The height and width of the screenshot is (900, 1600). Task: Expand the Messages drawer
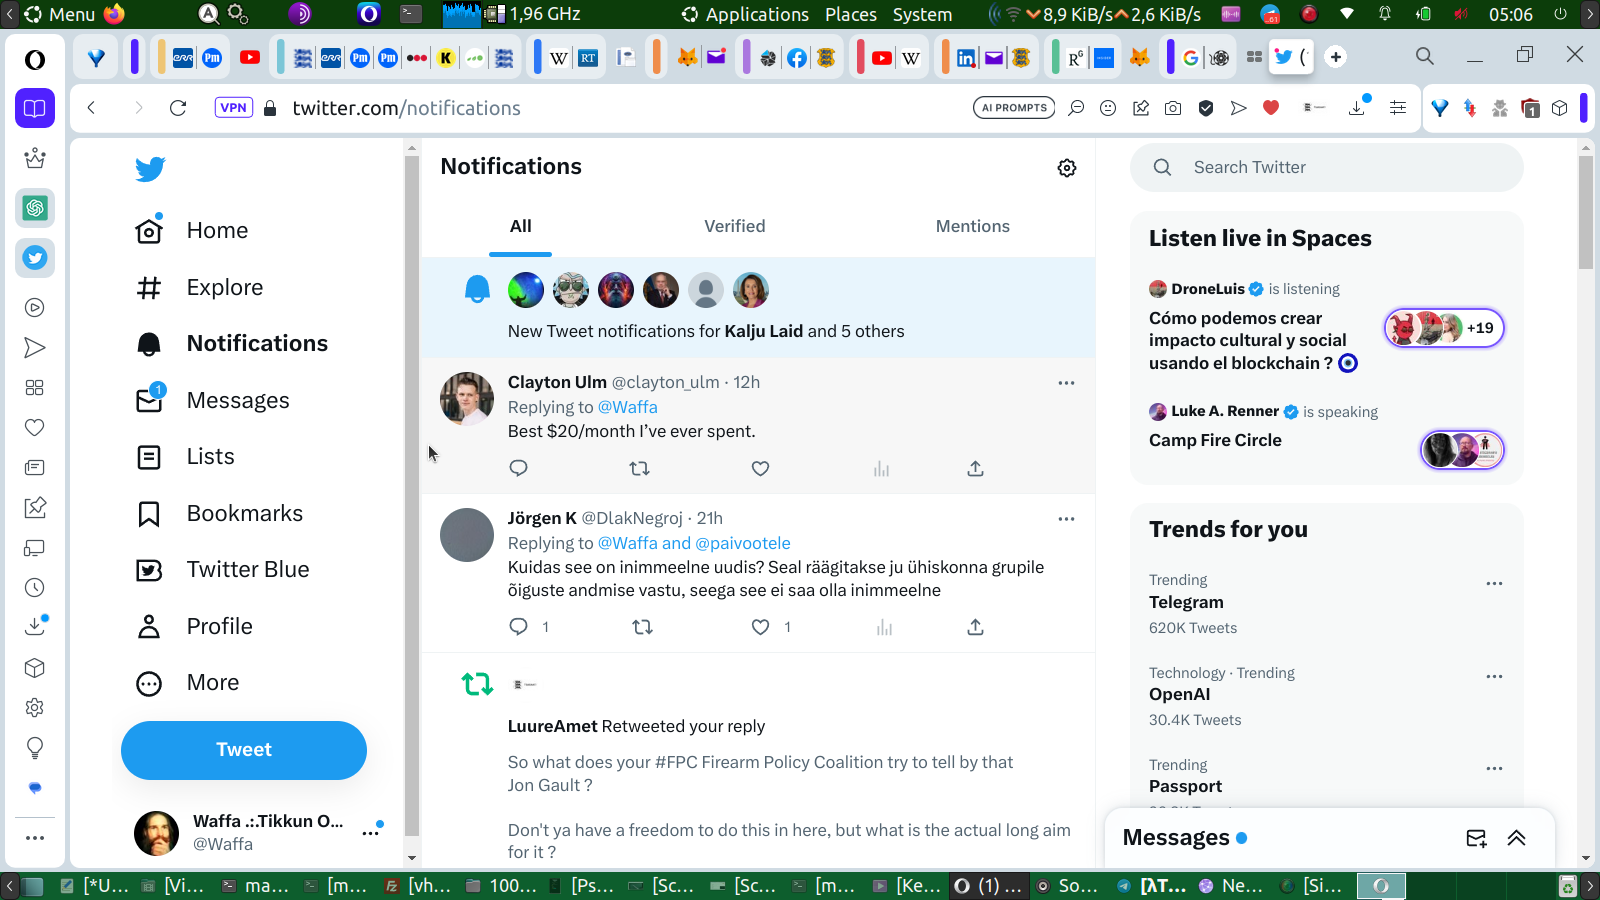1517,838
